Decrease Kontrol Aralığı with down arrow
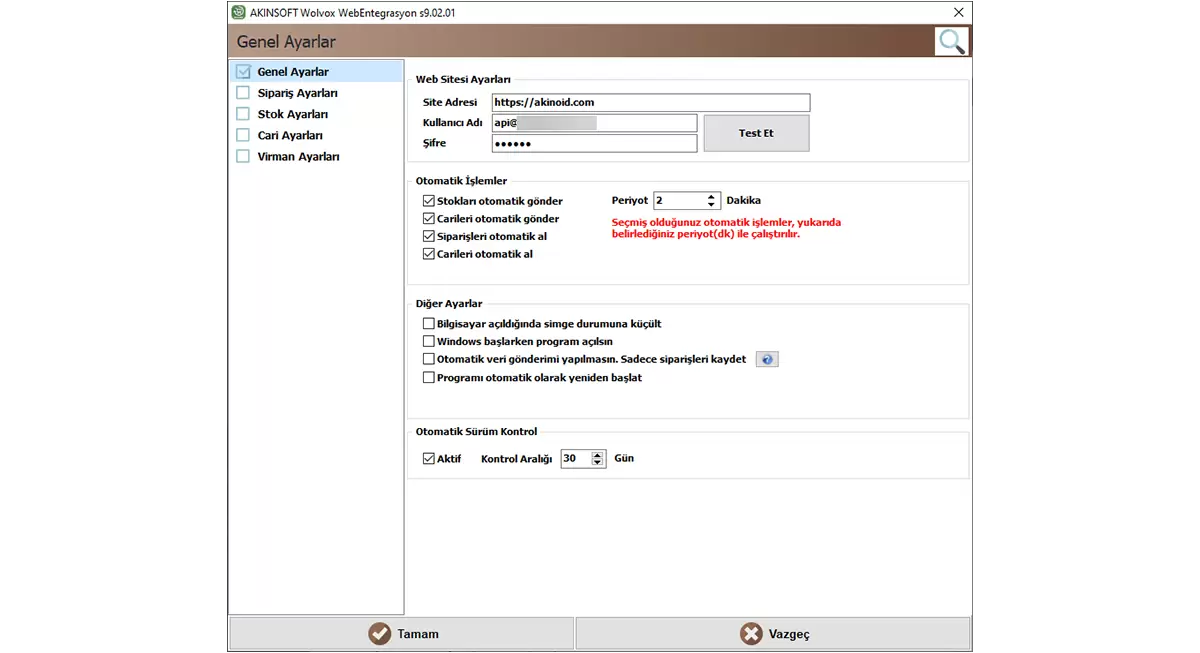This screenshot has width=1200, height=653. click(x=598, y=463)
